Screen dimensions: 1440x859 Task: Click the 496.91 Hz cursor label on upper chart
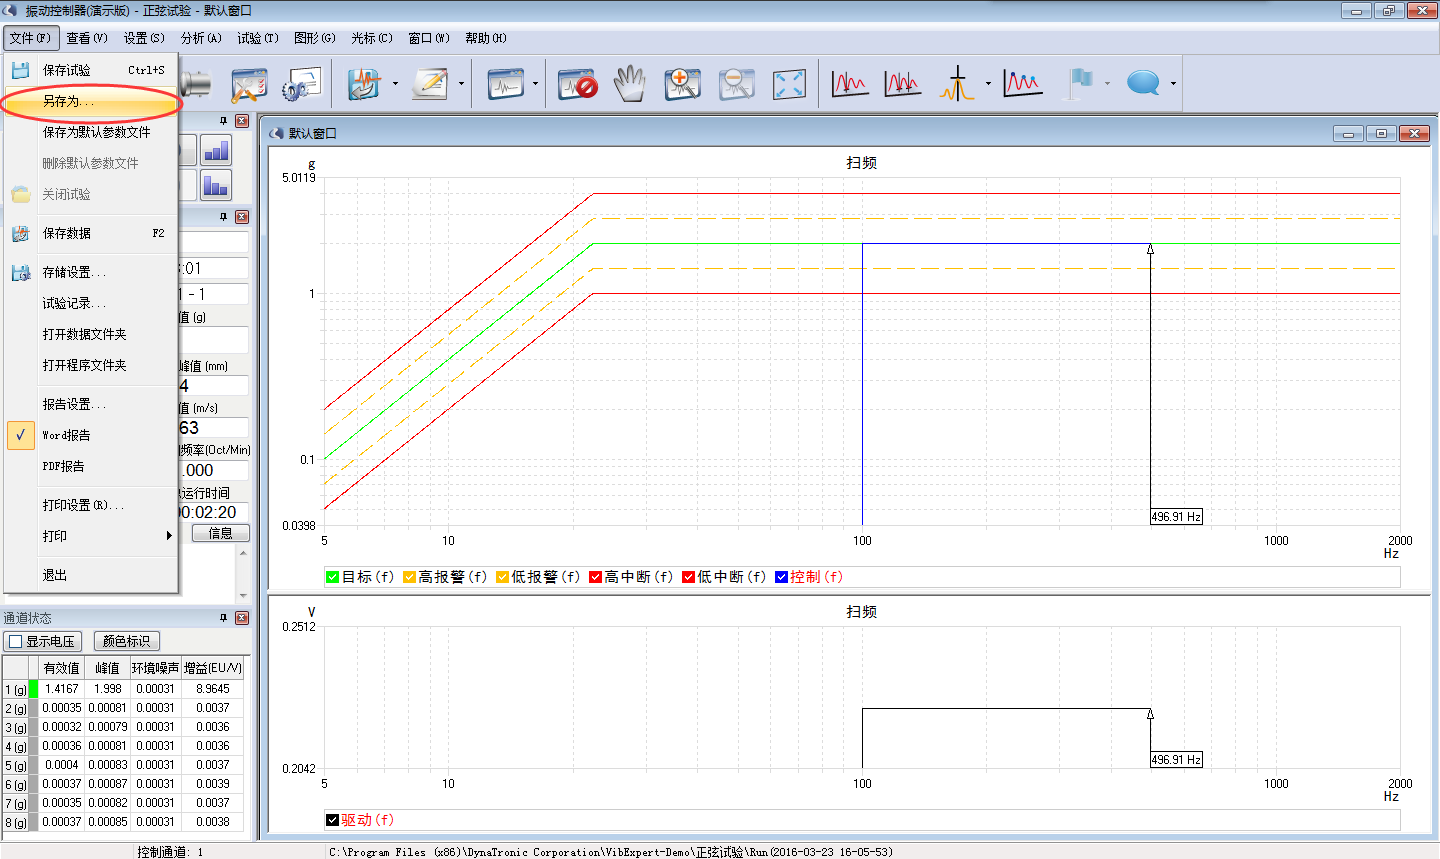(x=1176, y=517)
